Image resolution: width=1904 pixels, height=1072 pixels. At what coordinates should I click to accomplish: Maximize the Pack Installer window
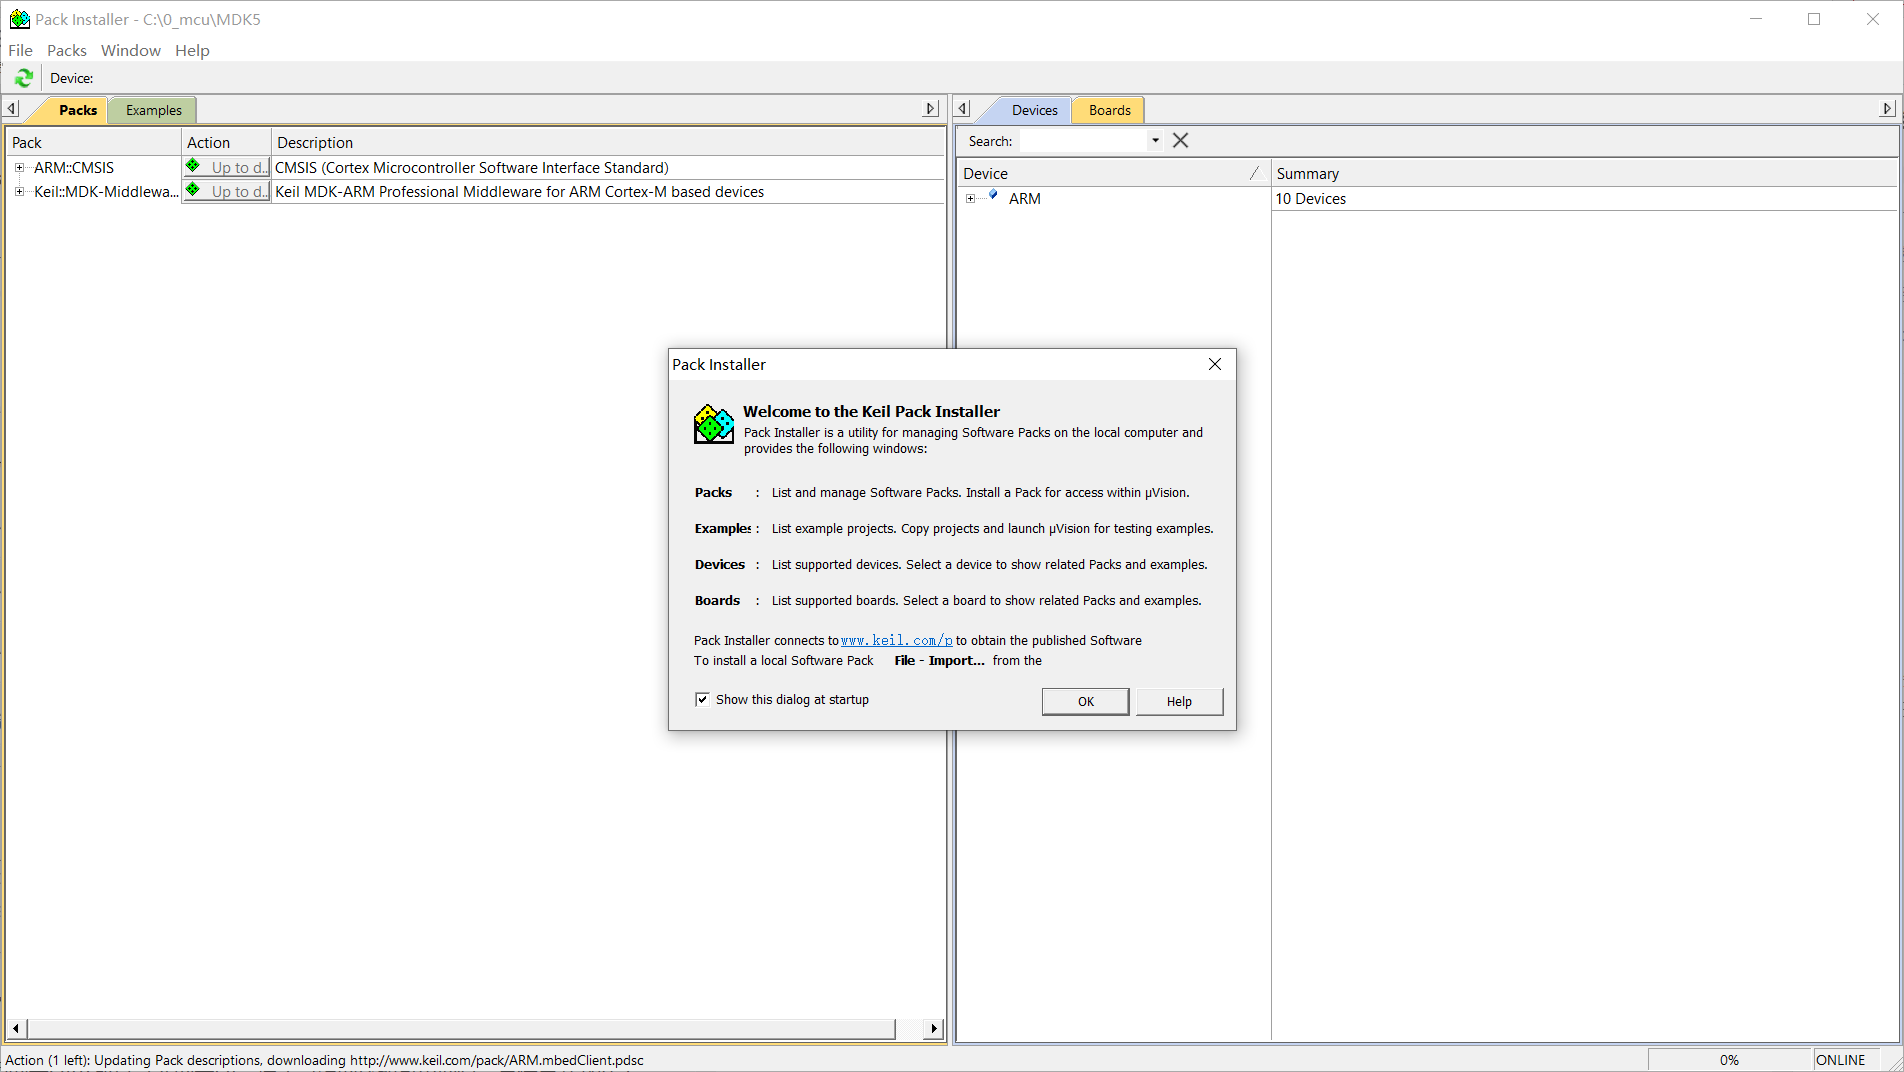point(1814,19)
